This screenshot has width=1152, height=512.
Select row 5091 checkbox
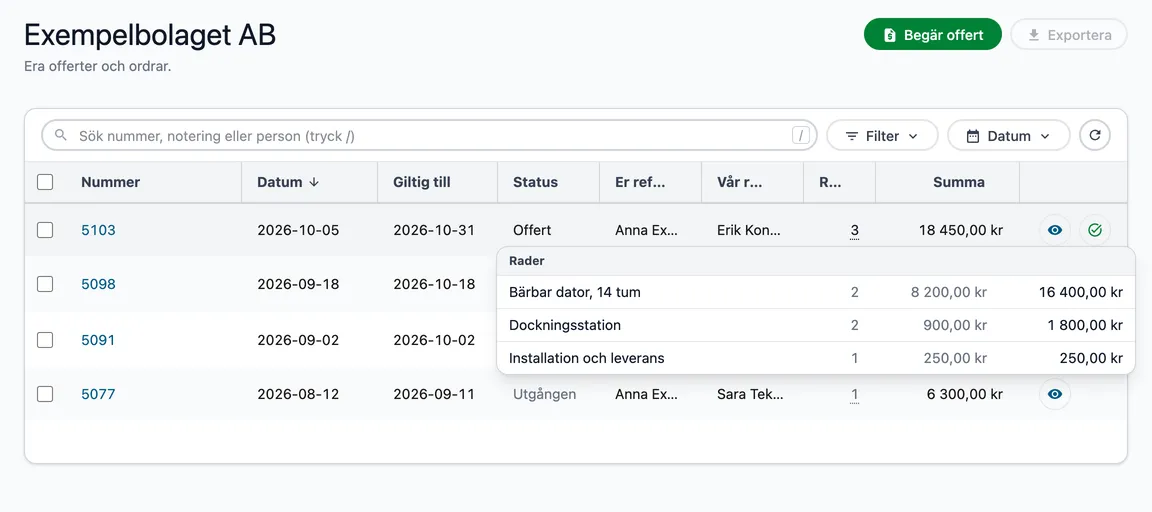pos(45,339)
